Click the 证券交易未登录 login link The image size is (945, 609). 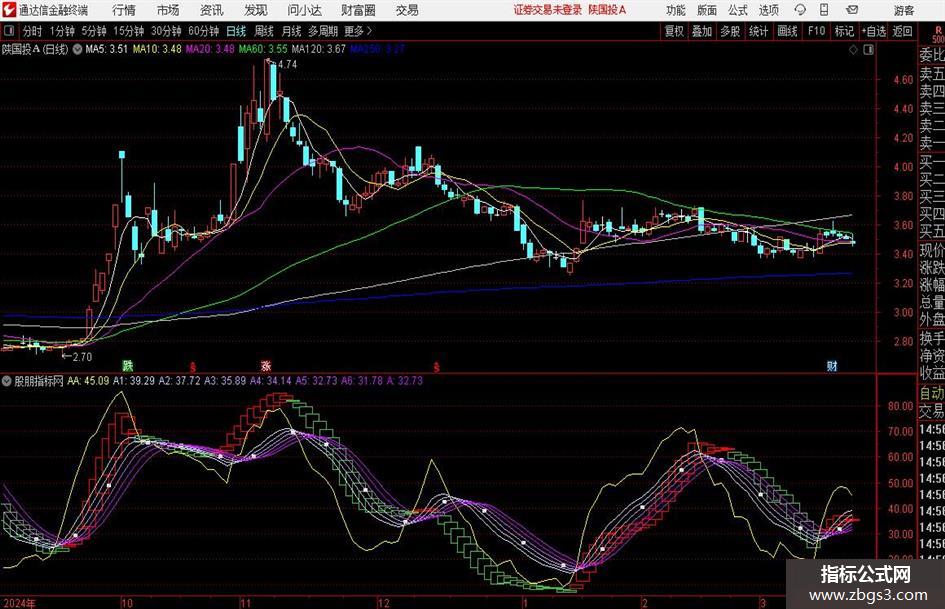pos(548,10)
